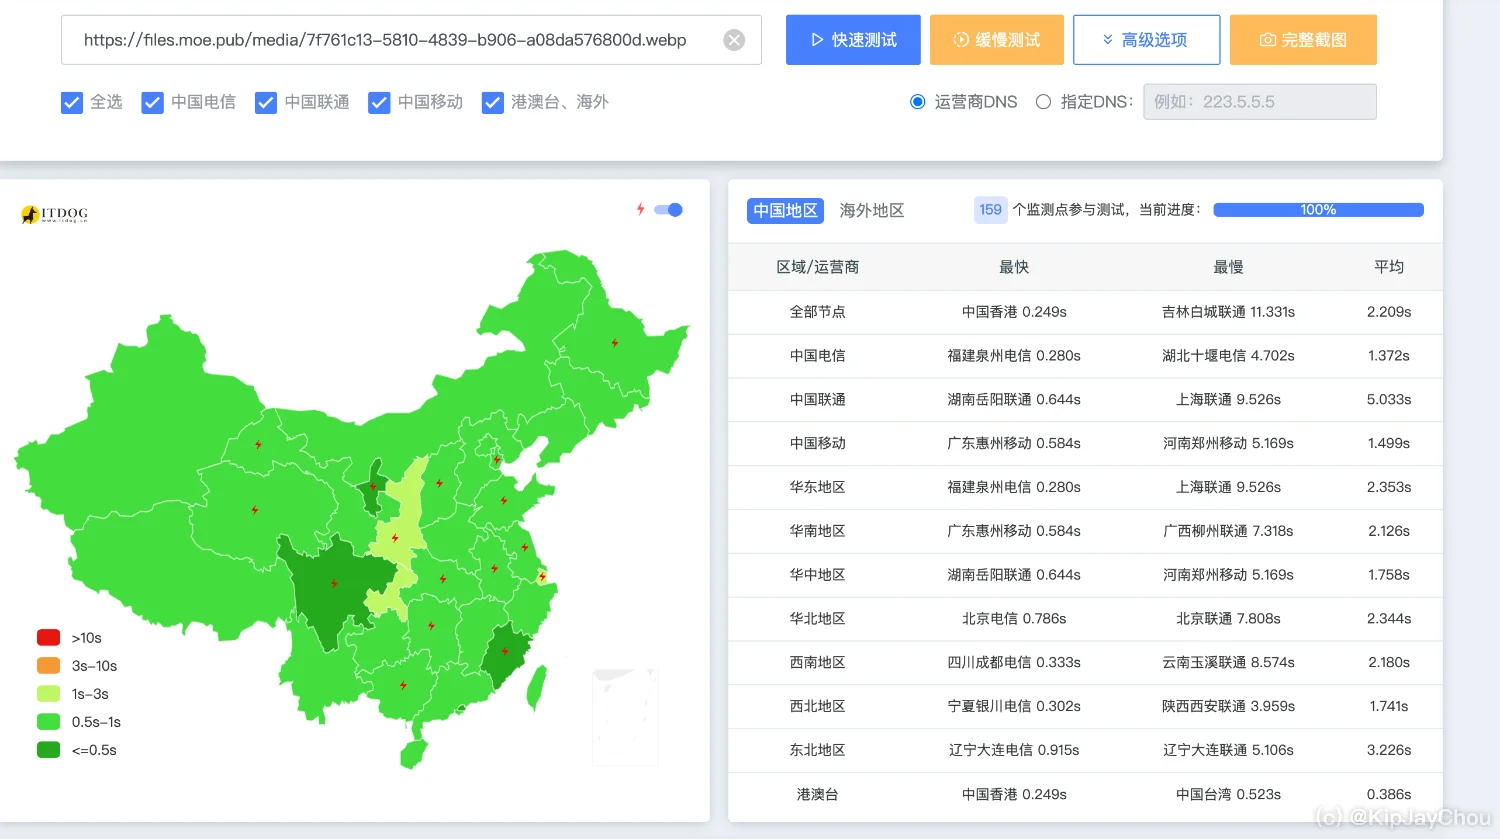Viewport: 1500px width, 839px height.
Task: Click the camera icon in 完整截图 button
Action: click(1267, 40)
